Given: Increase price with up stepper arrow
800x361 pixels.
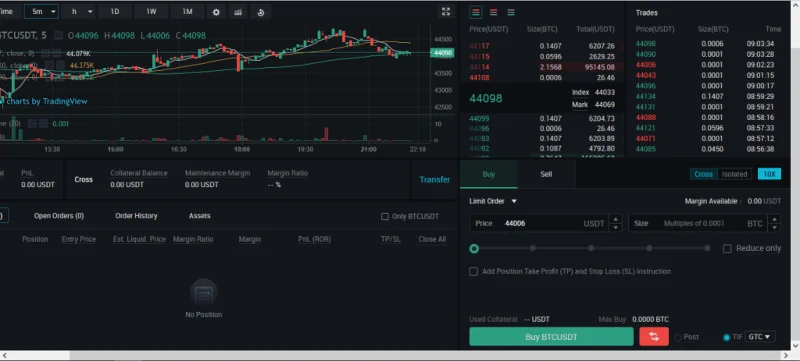Looking at the screenshot, I should tap(616, 219).
